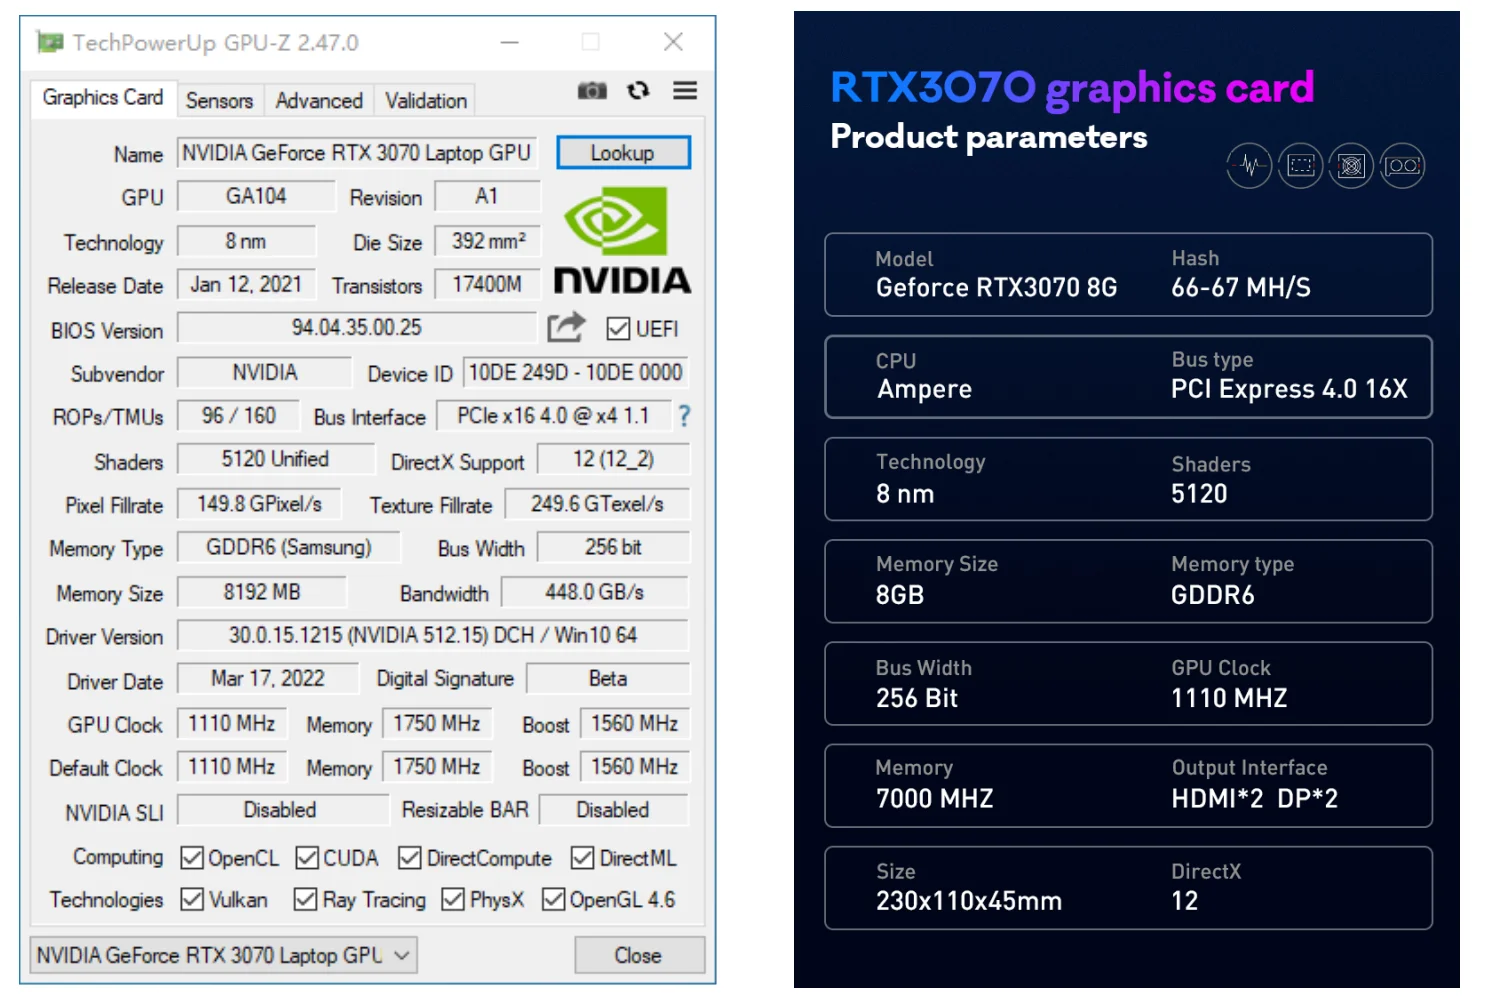Screen dimensions: 1500x1000
Task: Click the Memory value 7000 MHZ
Action: 934,799
